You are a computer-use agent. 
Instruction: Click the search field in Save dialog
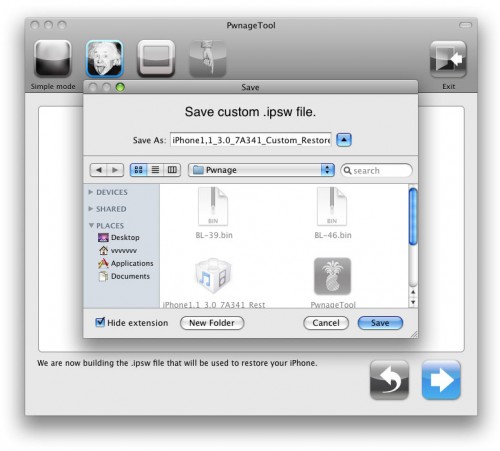tap(376, 171)
